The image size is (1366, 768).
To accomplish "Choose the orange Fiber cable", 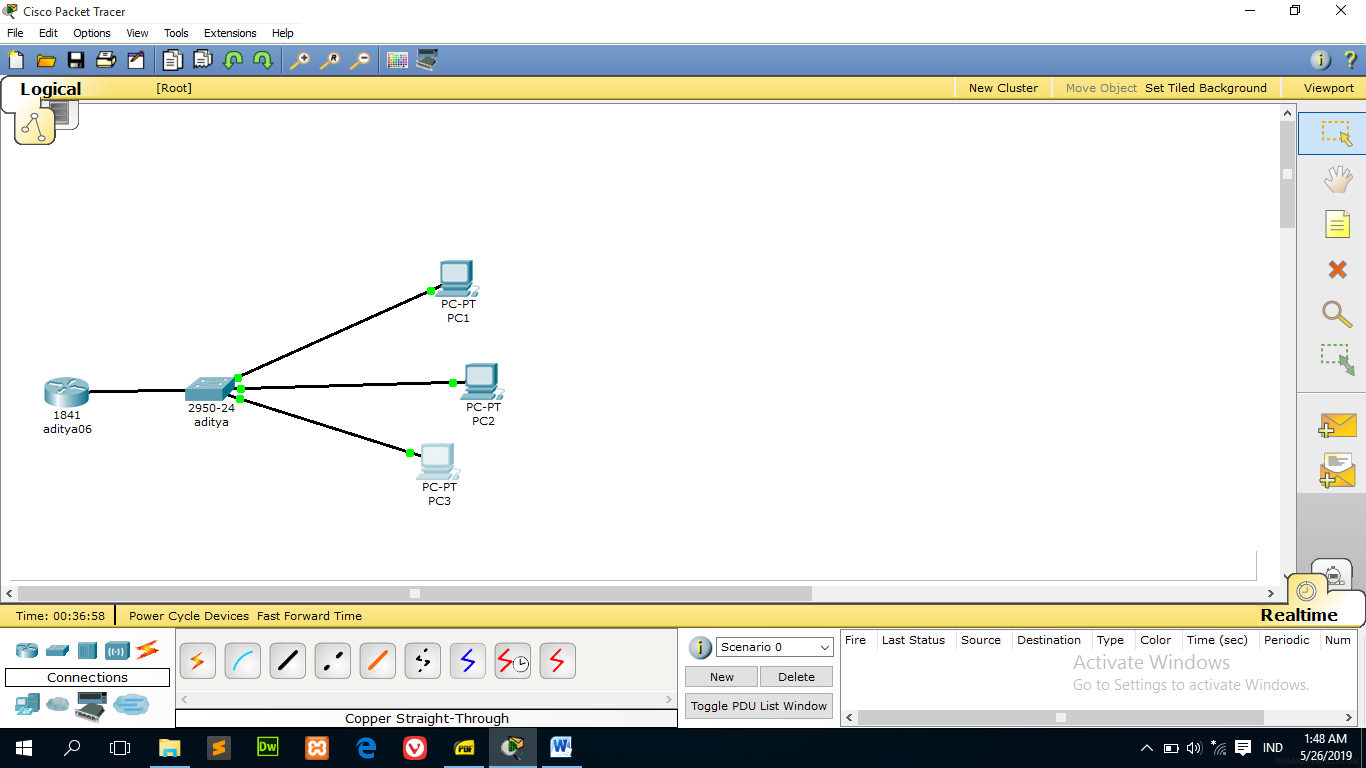I will tap(377, 661).
